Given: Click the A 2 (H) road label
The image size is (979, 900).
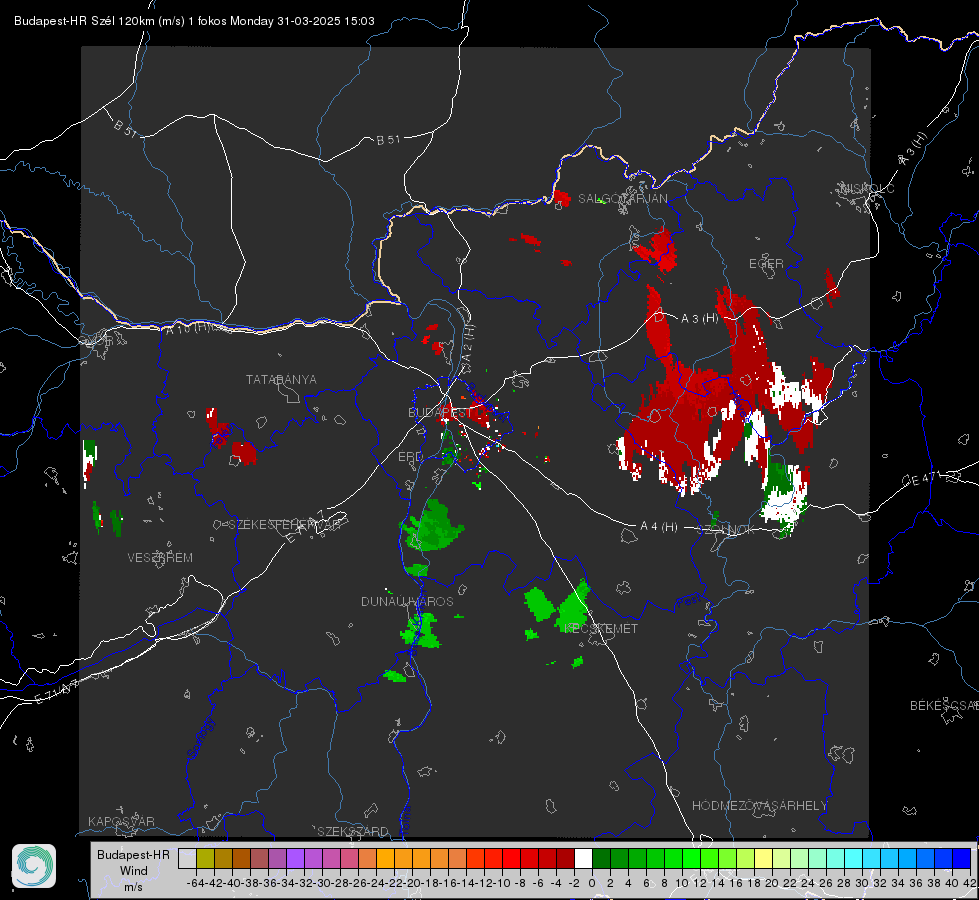Looking at the screenshot, I should coord(468,343).
